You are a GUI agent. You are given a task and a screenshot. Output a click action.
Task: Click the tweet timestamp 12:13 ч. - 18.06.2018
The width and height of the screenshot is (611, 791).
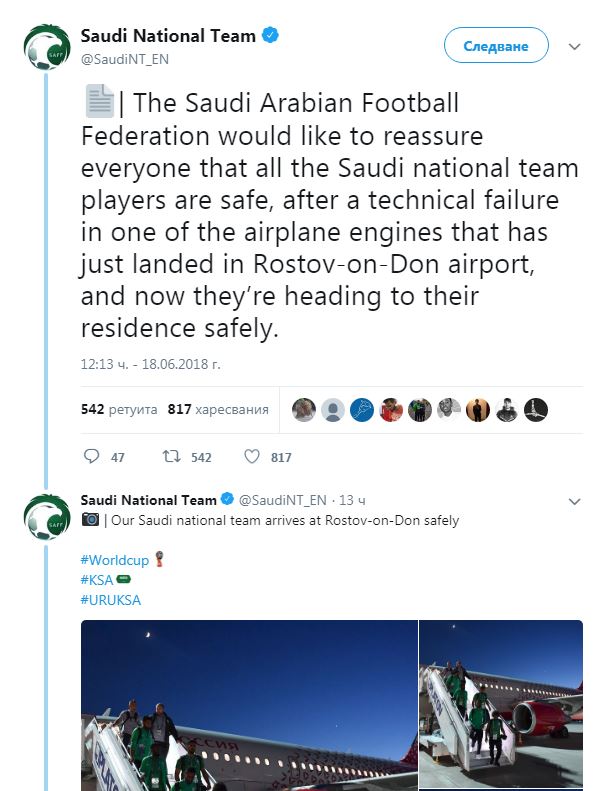pos(151,364)
